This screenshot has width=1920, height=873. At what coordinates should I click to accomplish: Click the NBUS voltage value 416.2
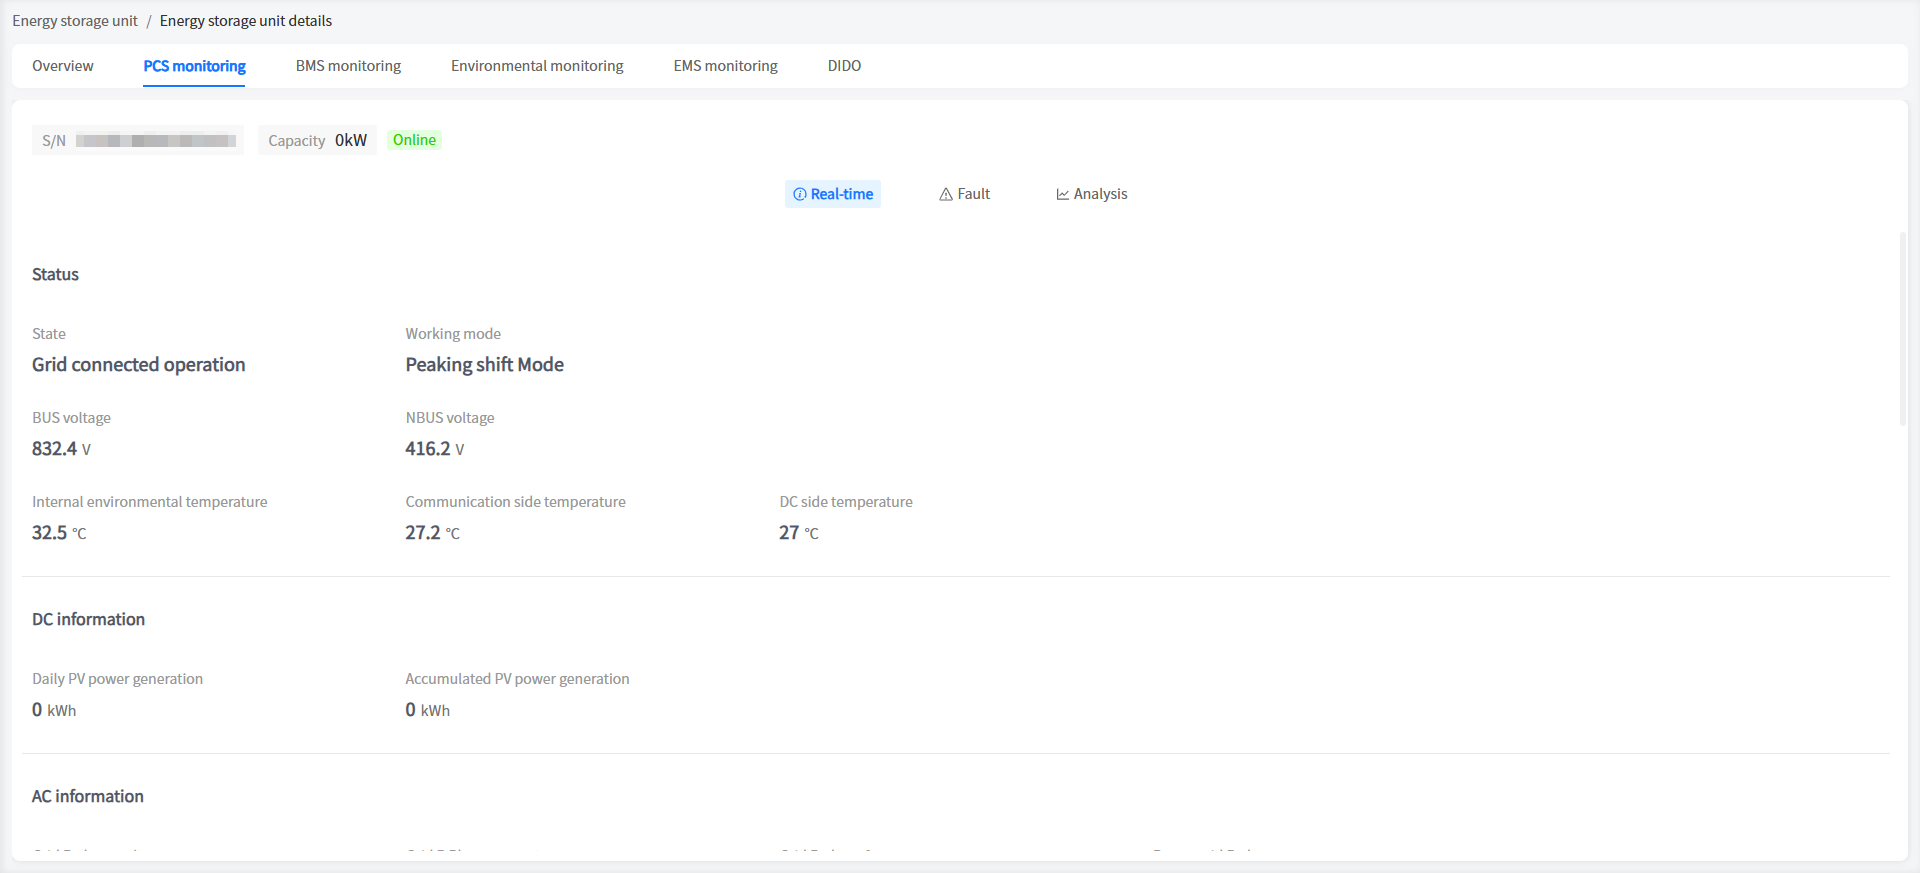[x=428, y=449]
